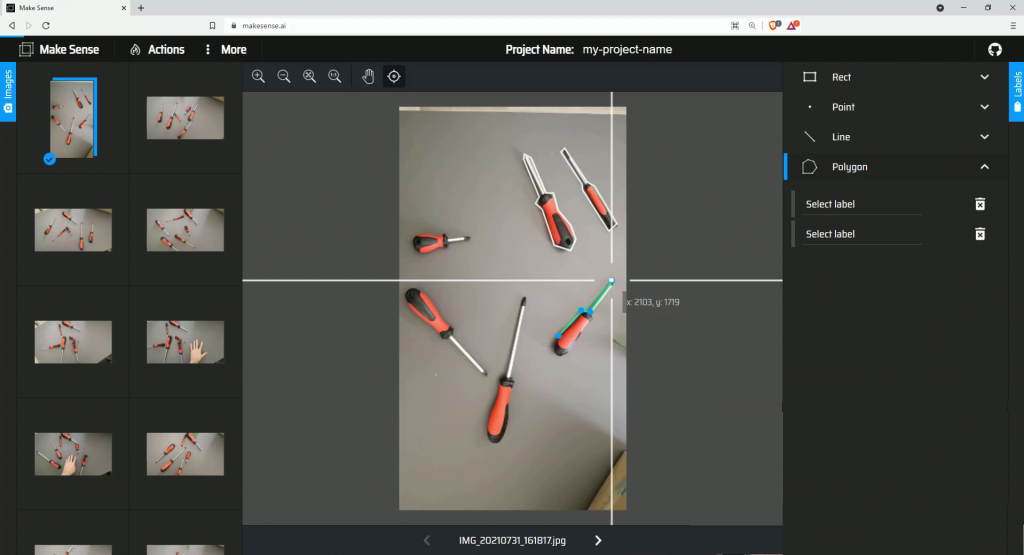Select the first checked image thumbnail
Screen dimensions: 1024x555
pos(72,118)
